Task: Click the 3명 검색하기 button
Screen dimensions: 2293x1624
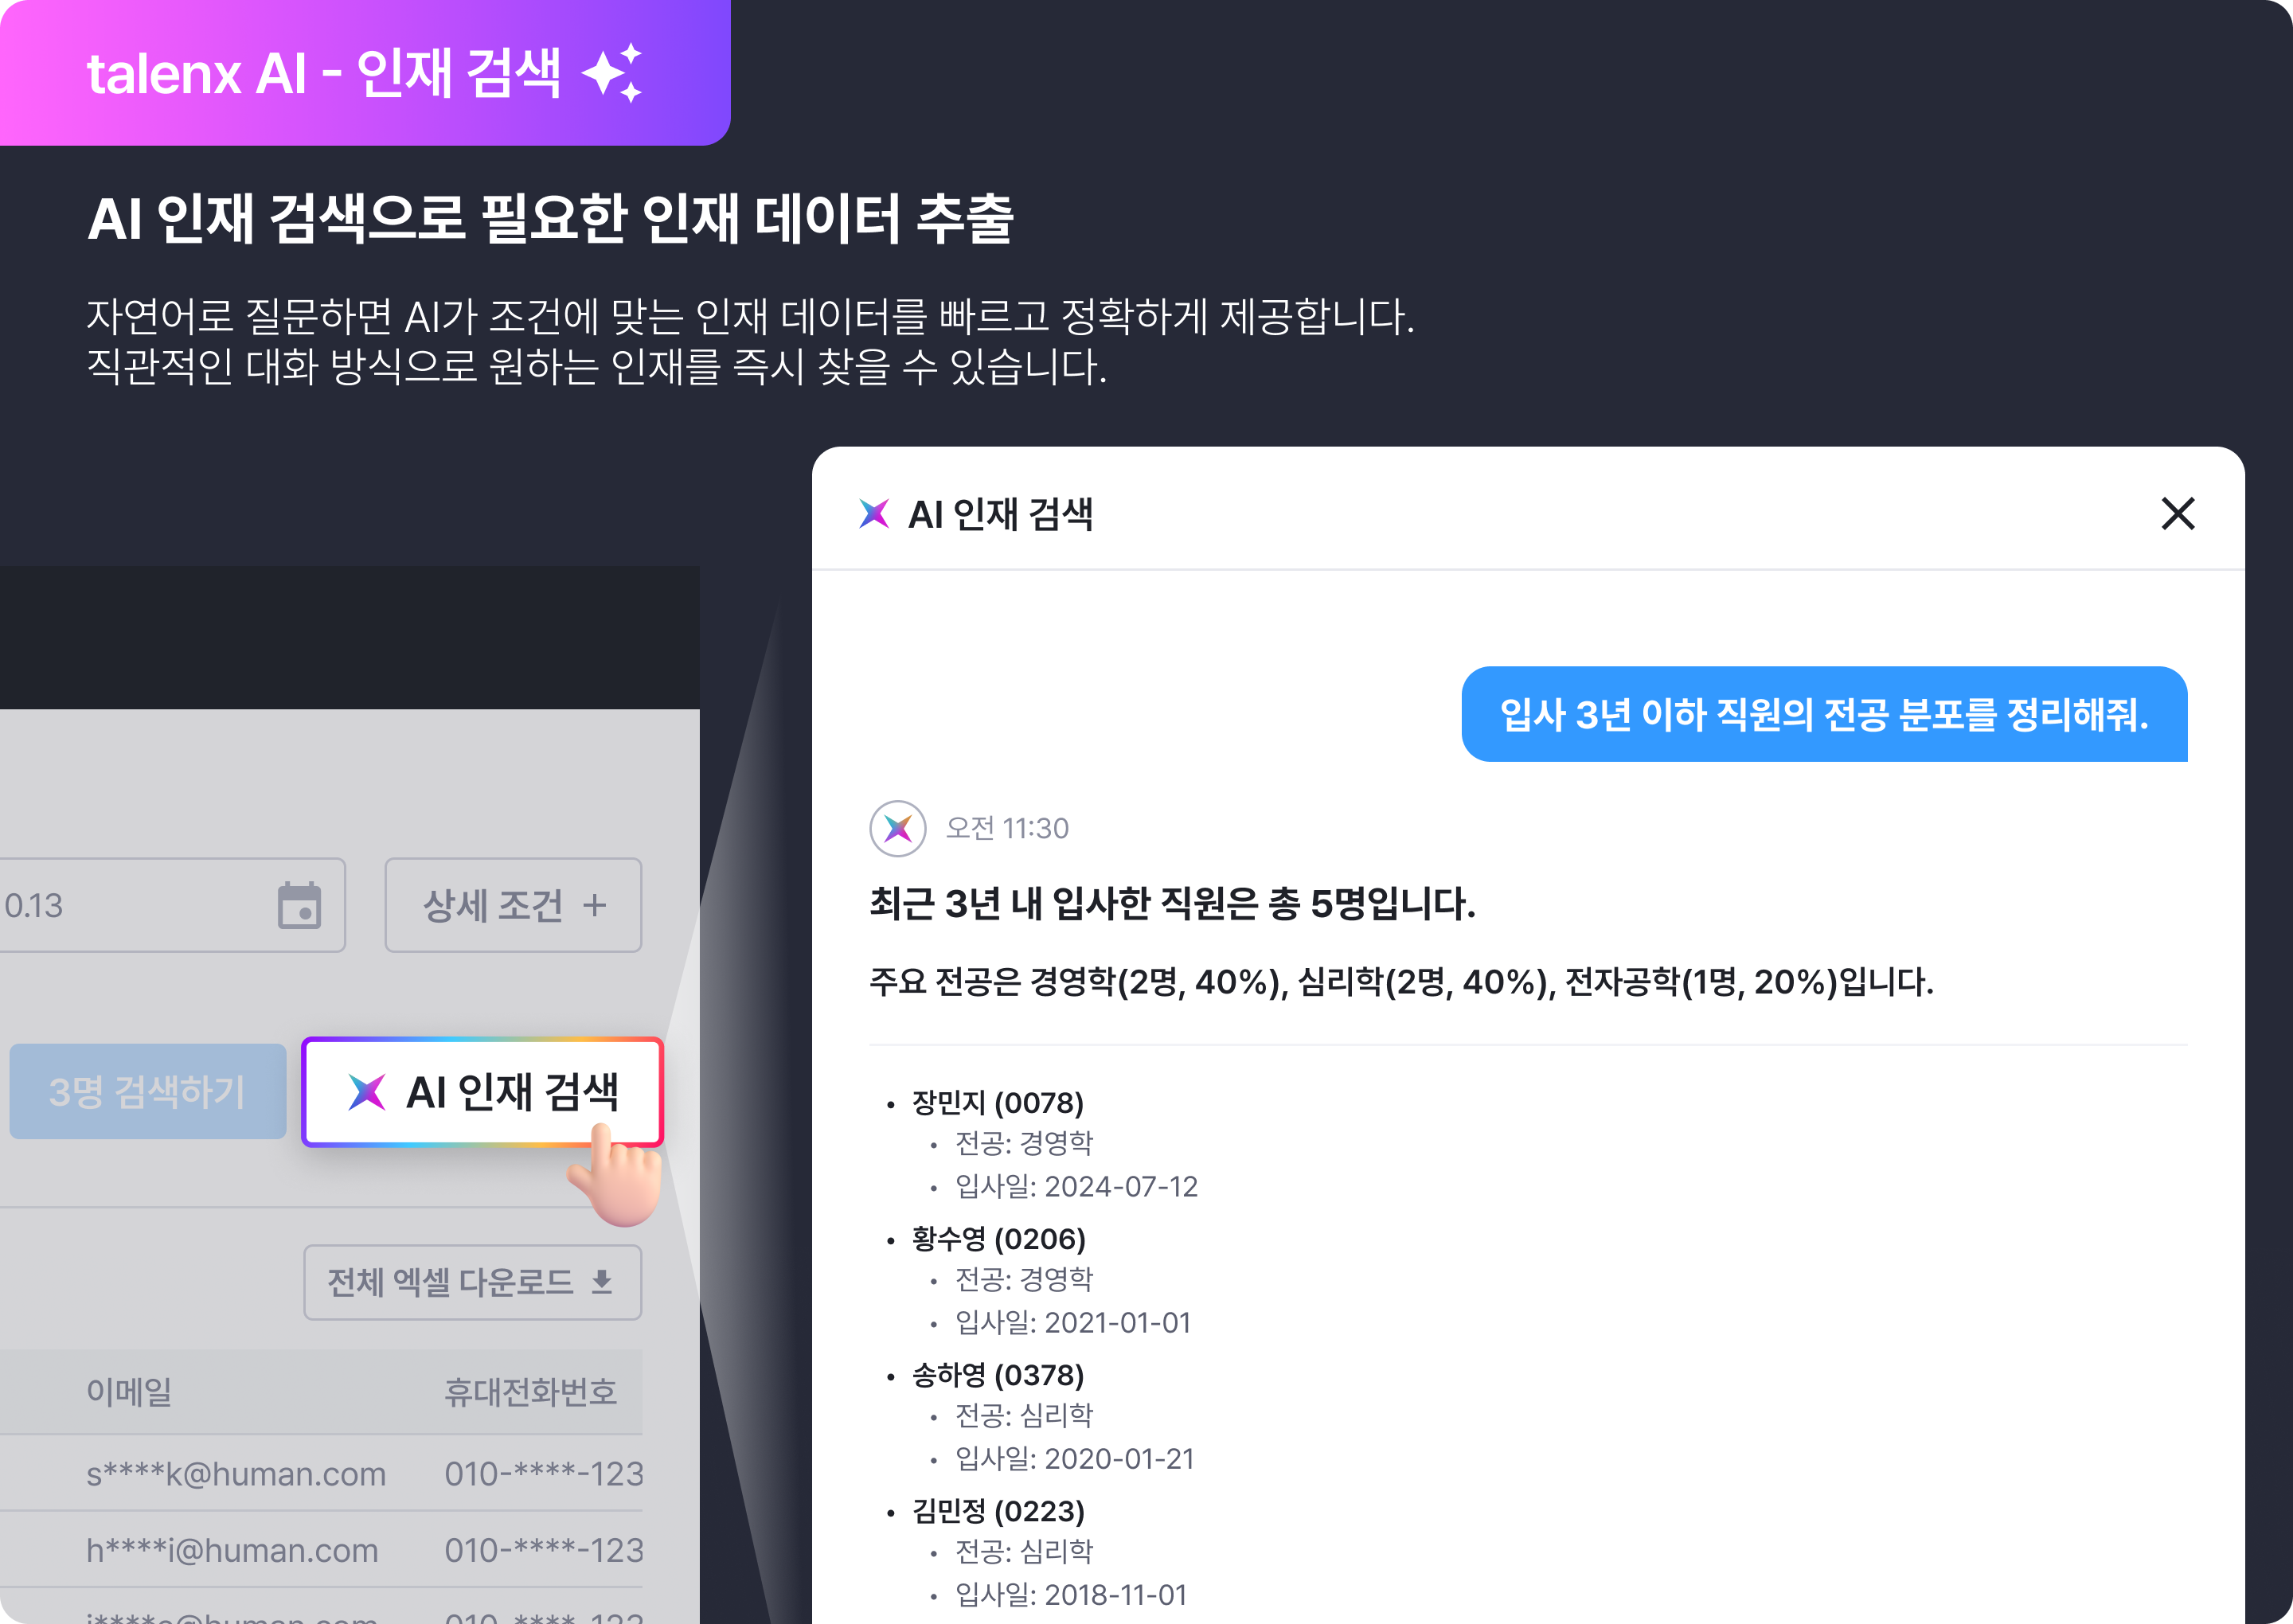Action: 148,1091
